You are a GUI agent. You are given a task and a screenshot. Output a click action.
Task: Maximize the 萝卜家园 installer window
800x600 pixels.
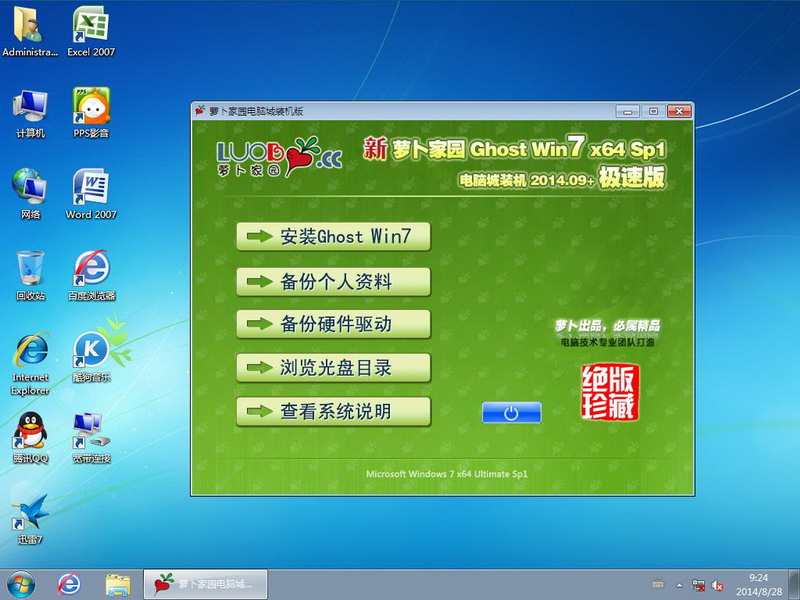point(654,111)
